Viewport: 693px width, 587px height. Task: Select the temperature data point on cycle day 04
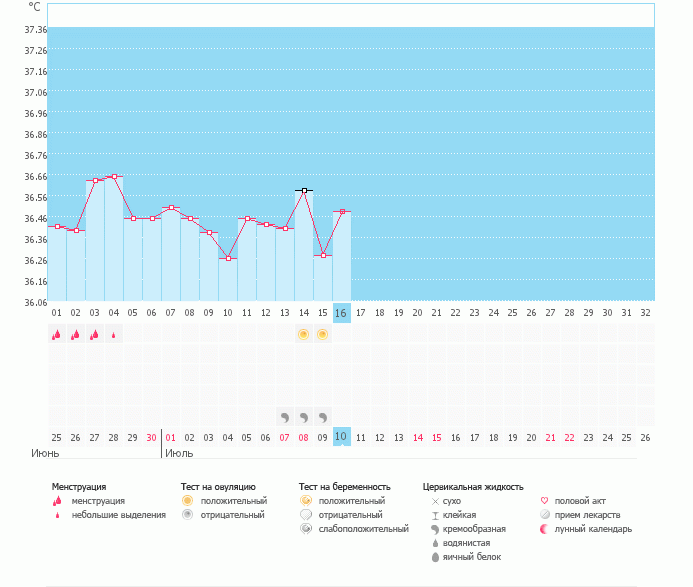113,176
